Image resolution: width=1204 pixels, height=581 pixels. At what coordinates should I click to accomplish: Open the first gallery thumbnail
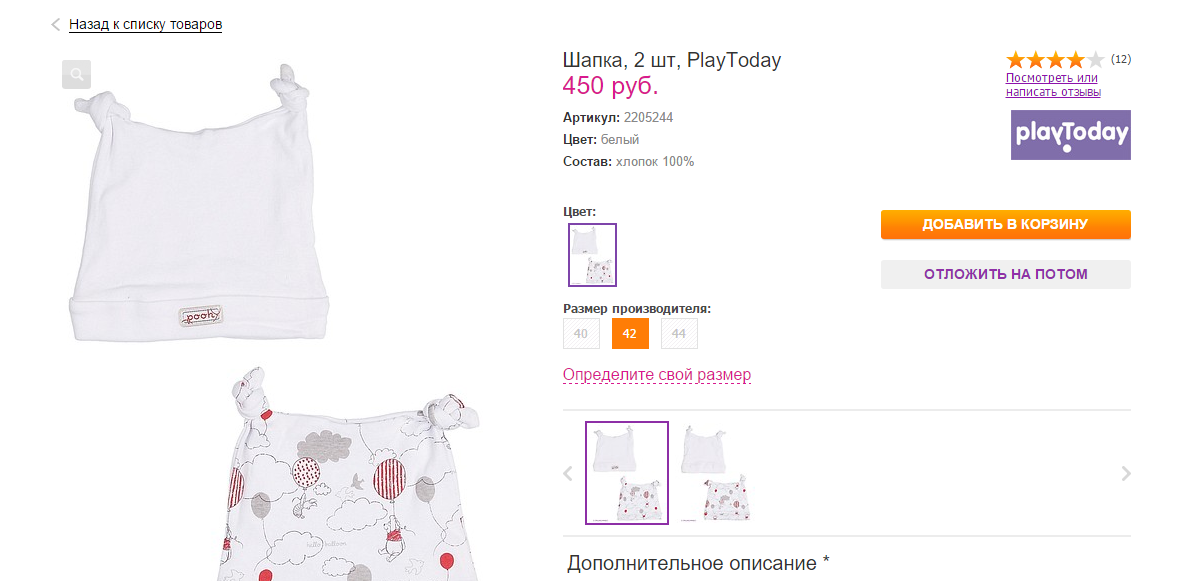626,473
